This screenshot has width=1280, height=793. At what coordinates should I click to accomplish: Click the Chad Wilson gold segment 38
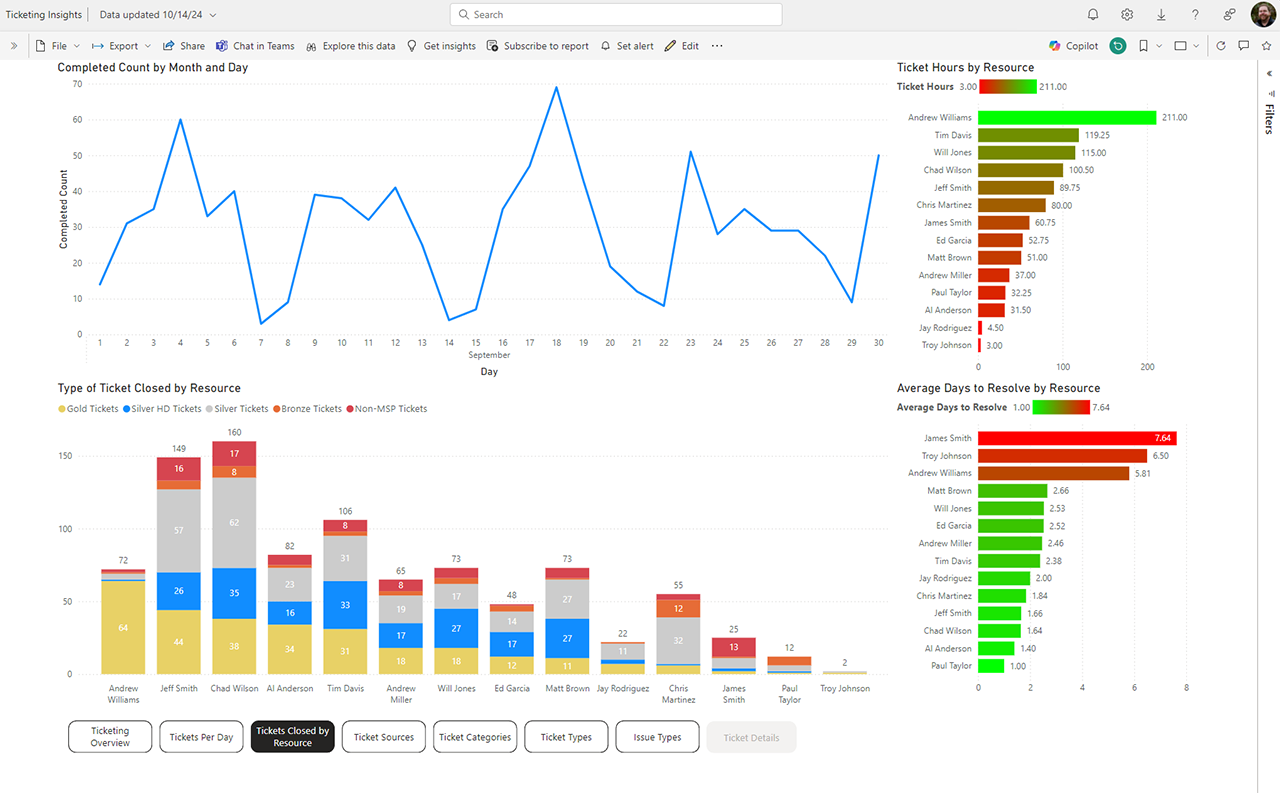234,646
